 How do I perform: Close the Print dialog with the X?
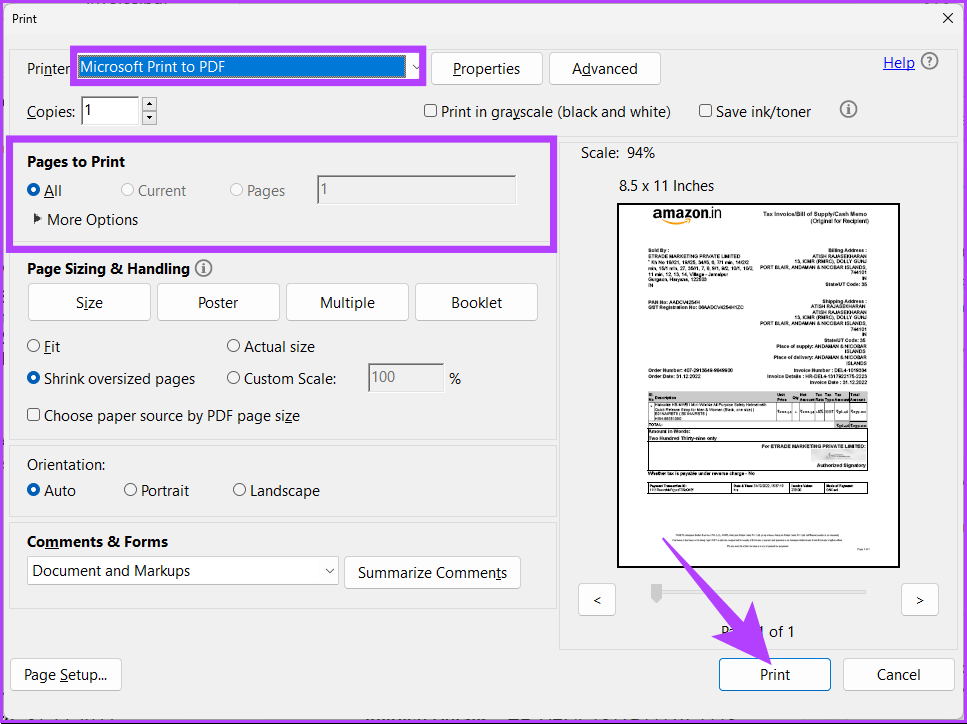click(948, 19)
